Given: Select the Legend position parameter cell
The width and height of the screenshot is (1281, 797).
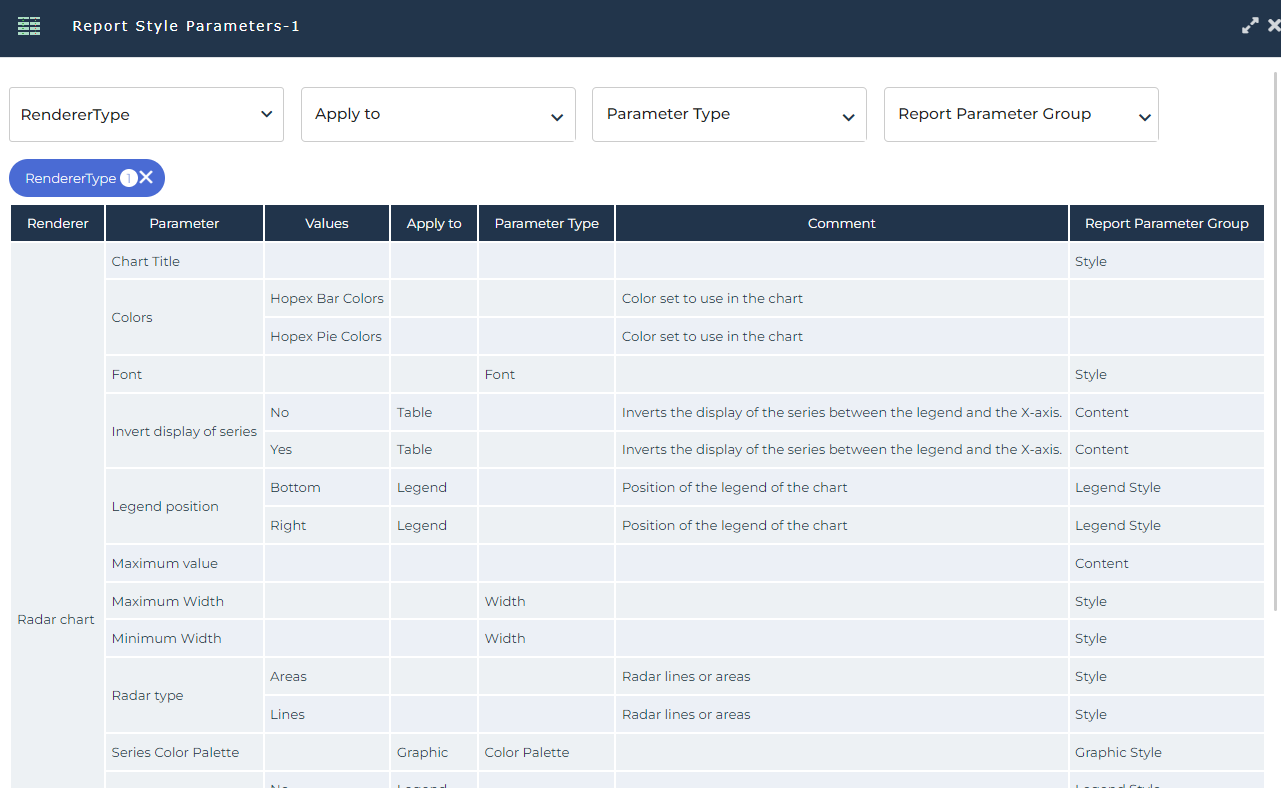Looking at the screenshot, I should point(165,507).
